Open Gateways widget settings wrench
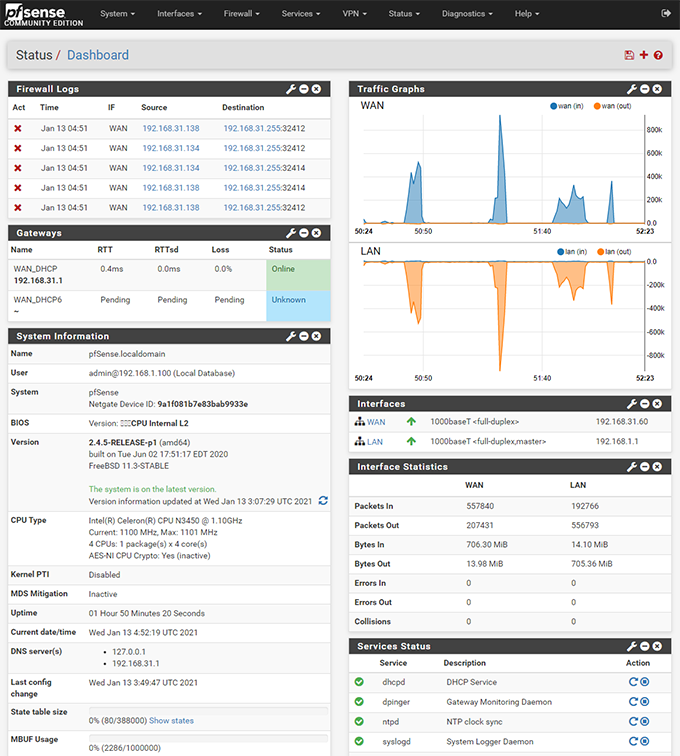680x756 pixels. point(291,233)
